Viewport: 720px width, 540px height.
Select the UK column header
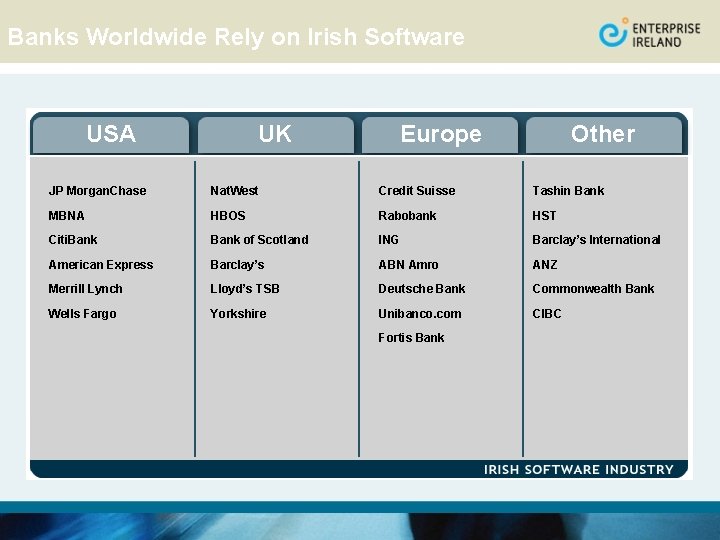pos(276,135)
